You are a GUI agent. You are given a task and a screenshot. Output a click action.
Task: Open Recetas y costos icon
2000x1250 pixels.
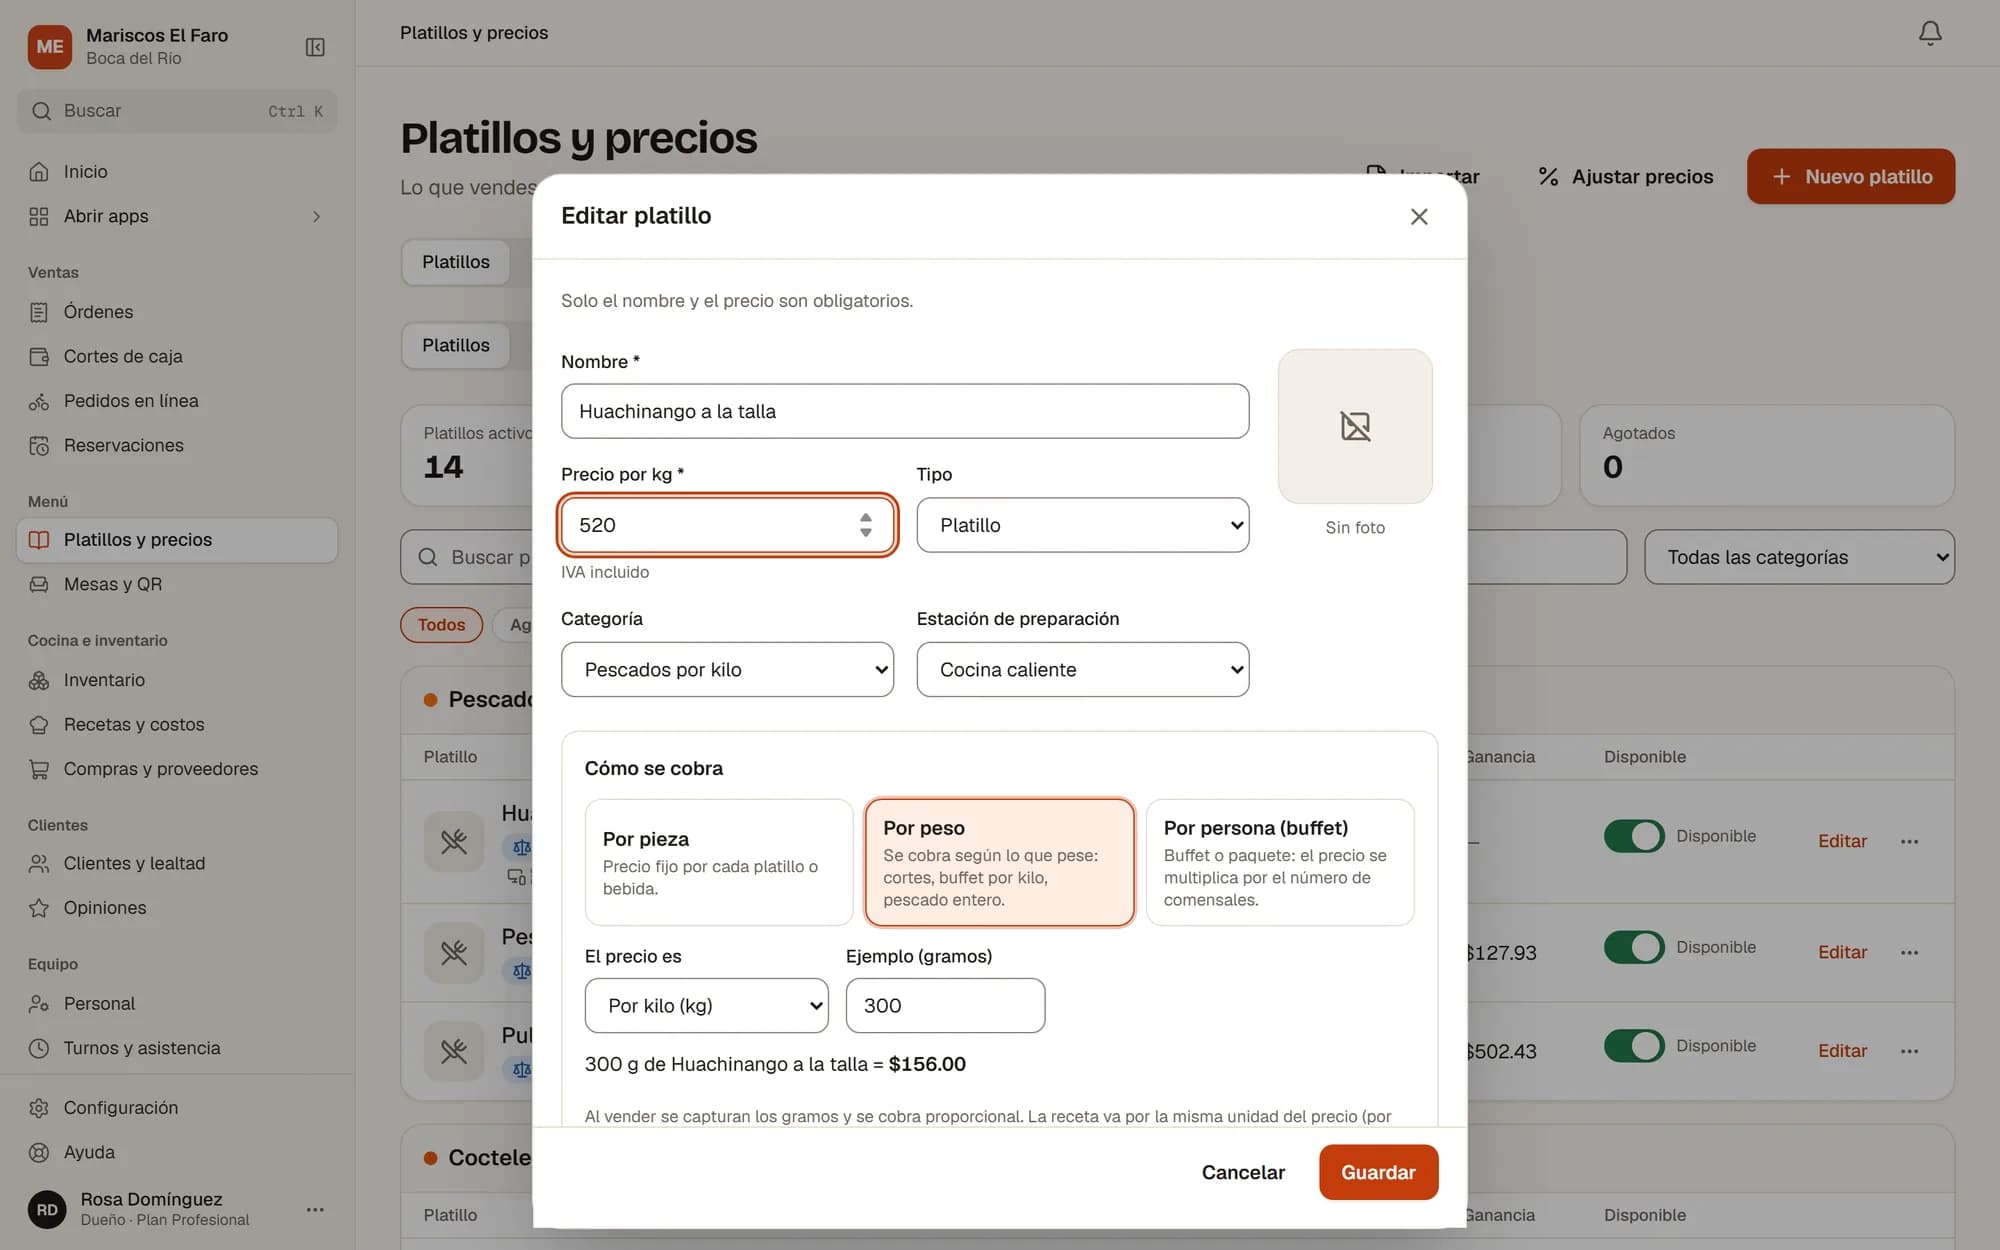click(39, 724)
